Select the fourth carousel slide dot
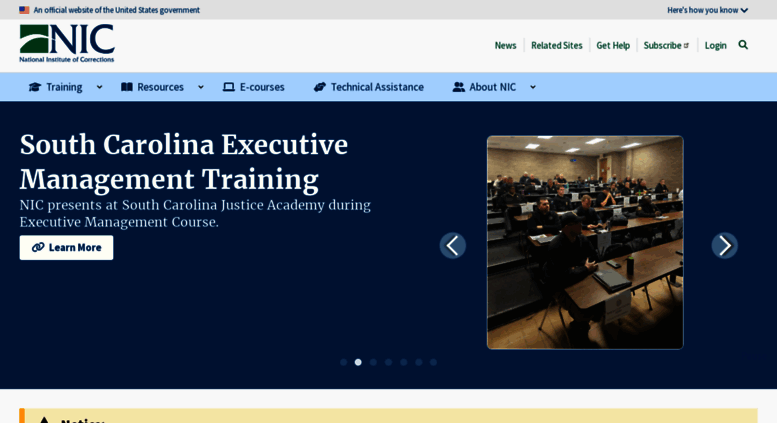This screenshot has height=423, width=777. (x=388, y=362)
